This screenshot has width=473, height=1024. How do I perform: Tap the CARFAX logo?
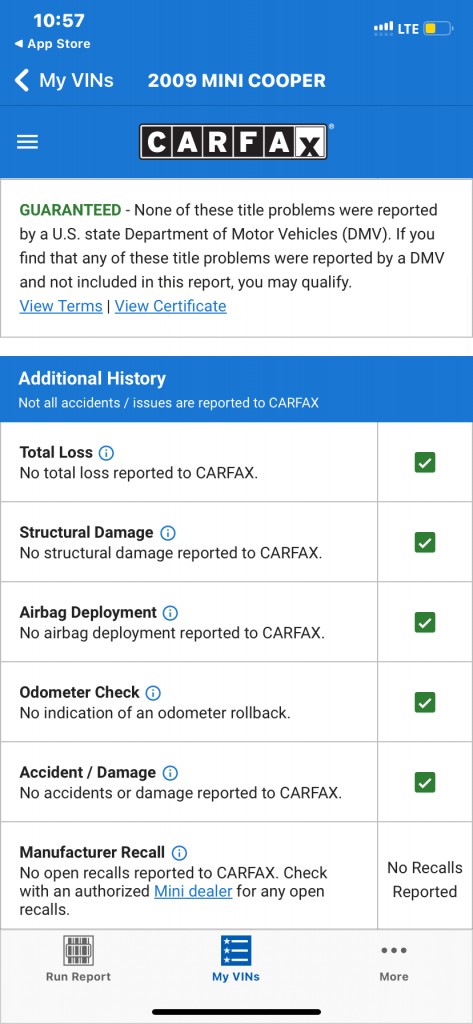pos(233,142)
